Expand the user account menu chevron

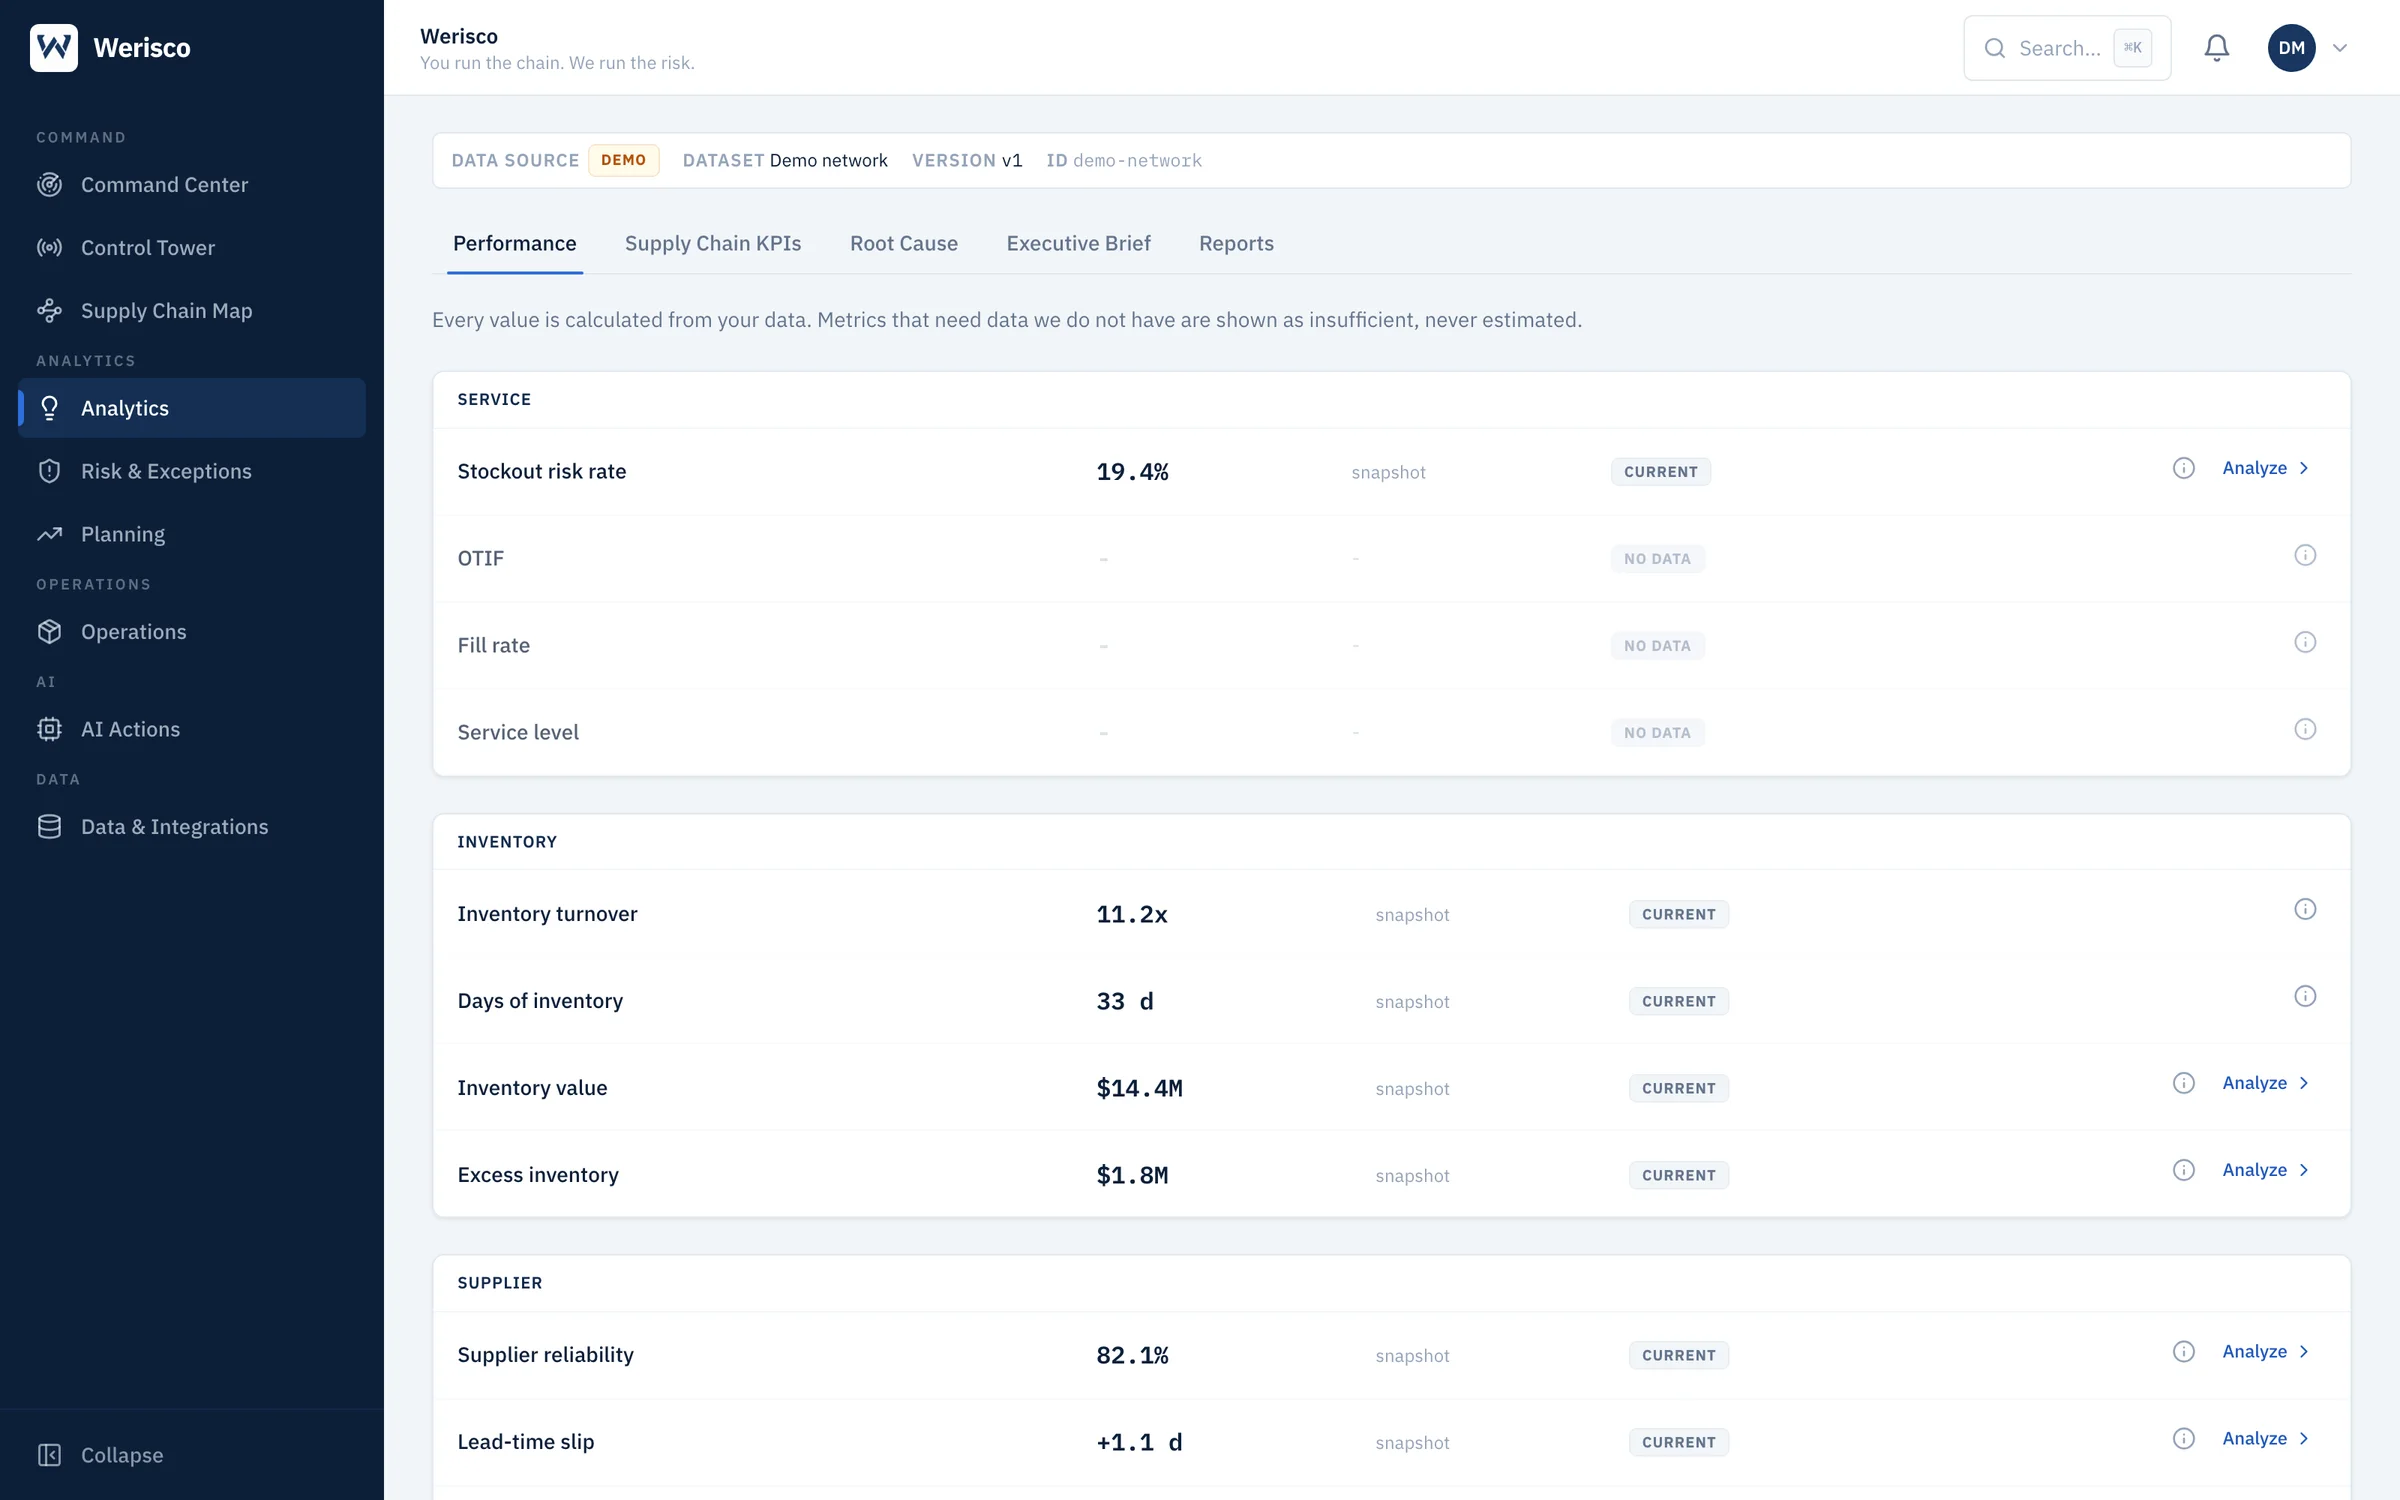point(2340,48)
